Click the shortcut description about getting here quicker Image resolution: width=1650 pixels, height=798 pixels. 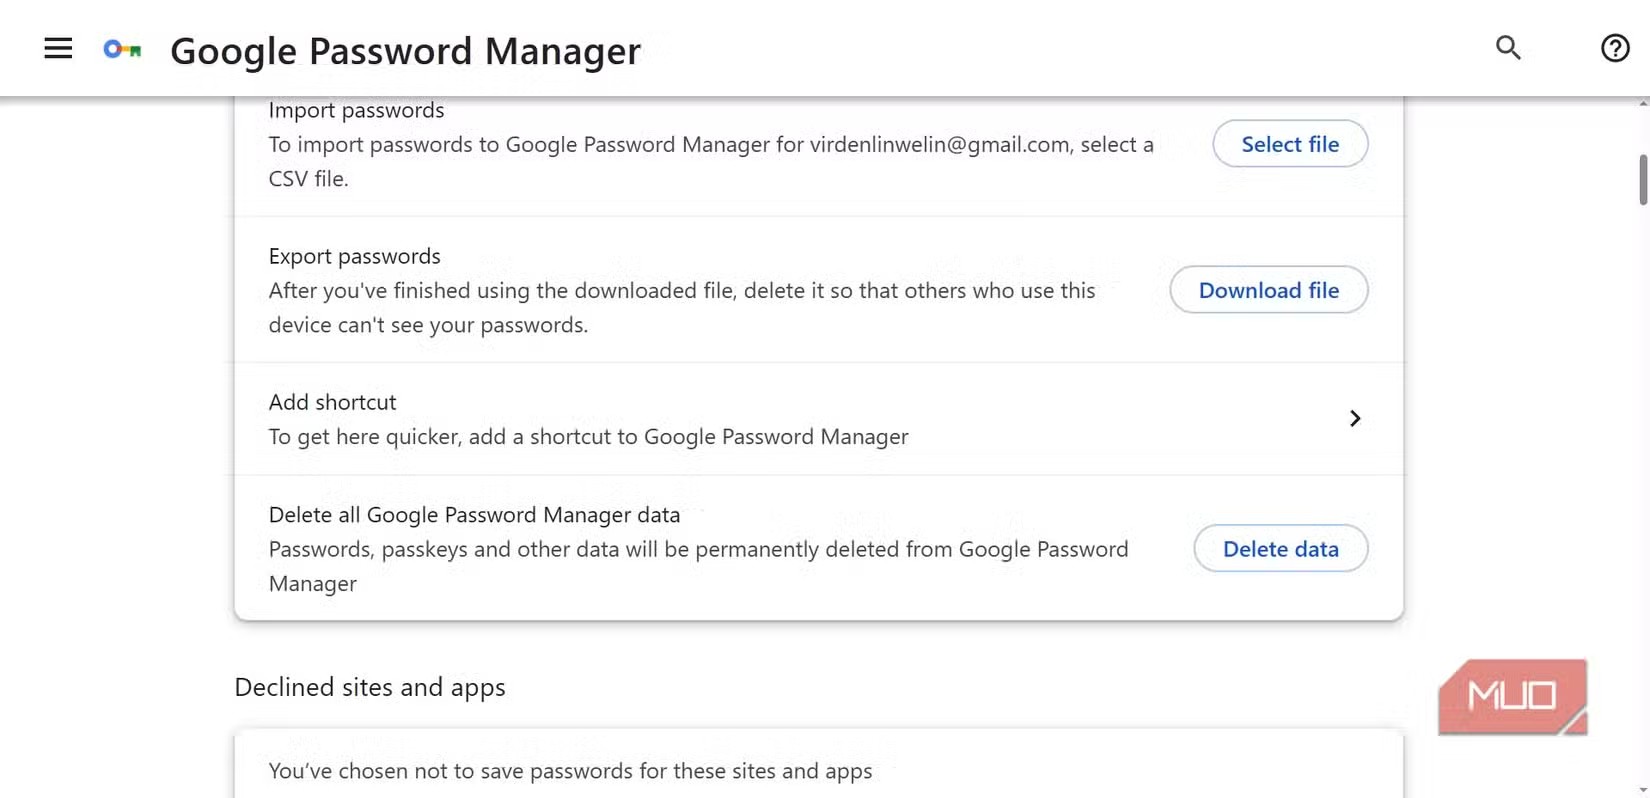pos(588,437)
